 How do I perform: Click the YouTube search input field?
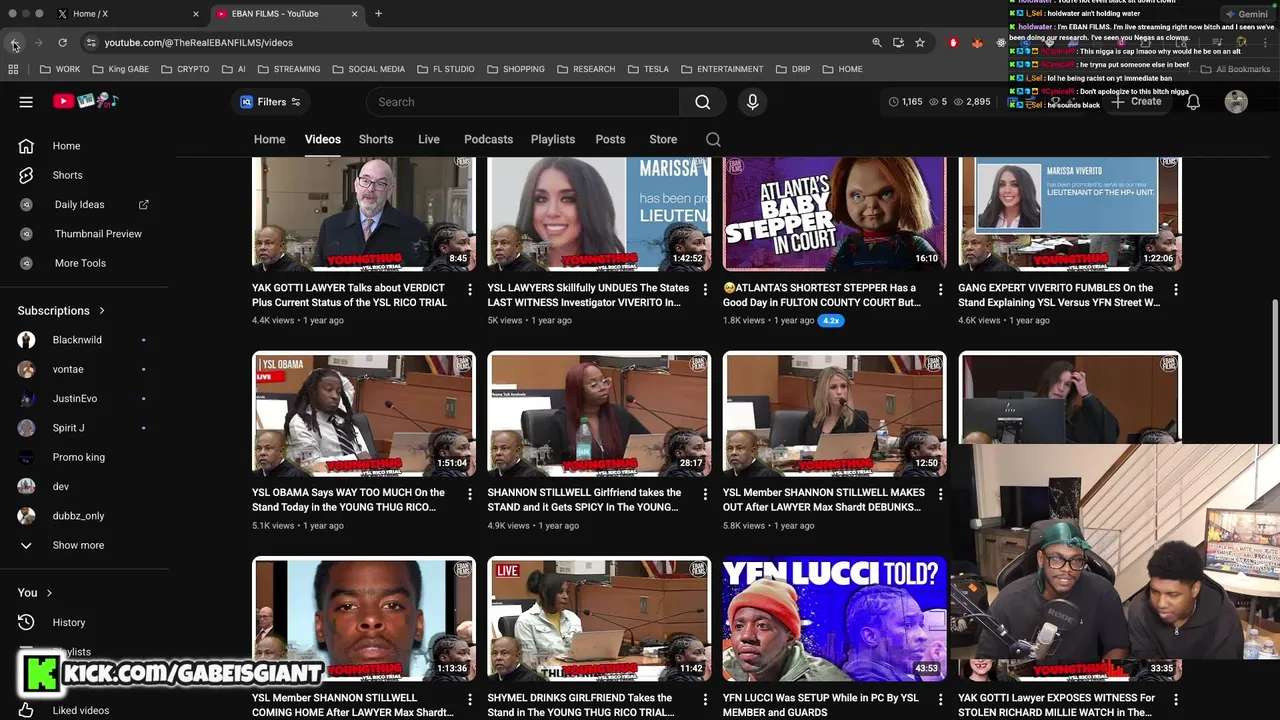523,102
